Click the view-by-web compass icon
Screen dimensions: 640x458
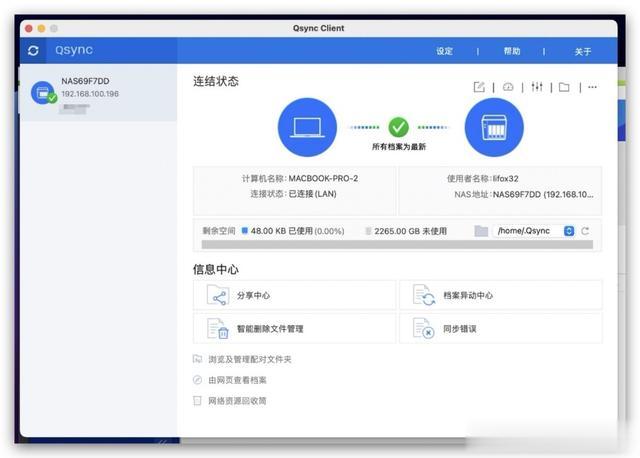click(197, 380)
